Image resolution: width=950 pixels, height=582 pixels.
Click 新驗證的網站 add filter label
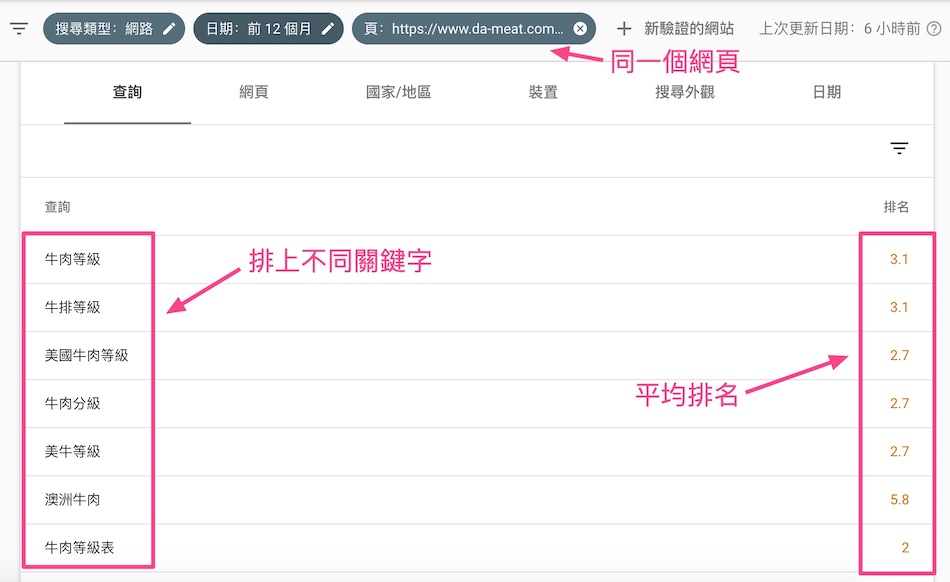click(x=689, y=28)
